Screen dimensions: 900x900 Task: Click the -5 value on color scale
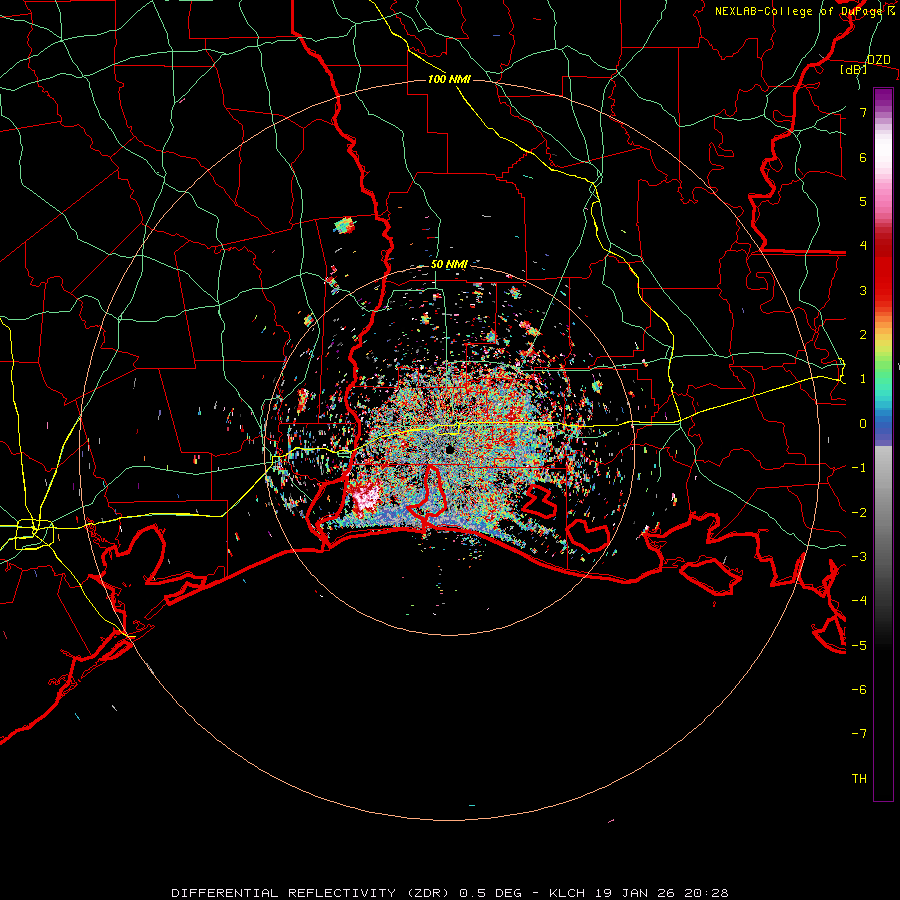(859, 645)
